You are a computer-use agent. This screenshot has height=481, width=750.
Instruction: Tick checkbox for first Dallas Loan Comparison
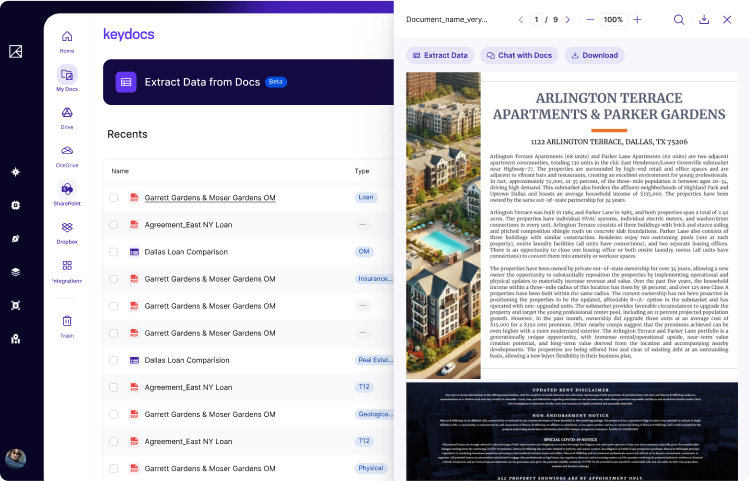pos(113,252)
